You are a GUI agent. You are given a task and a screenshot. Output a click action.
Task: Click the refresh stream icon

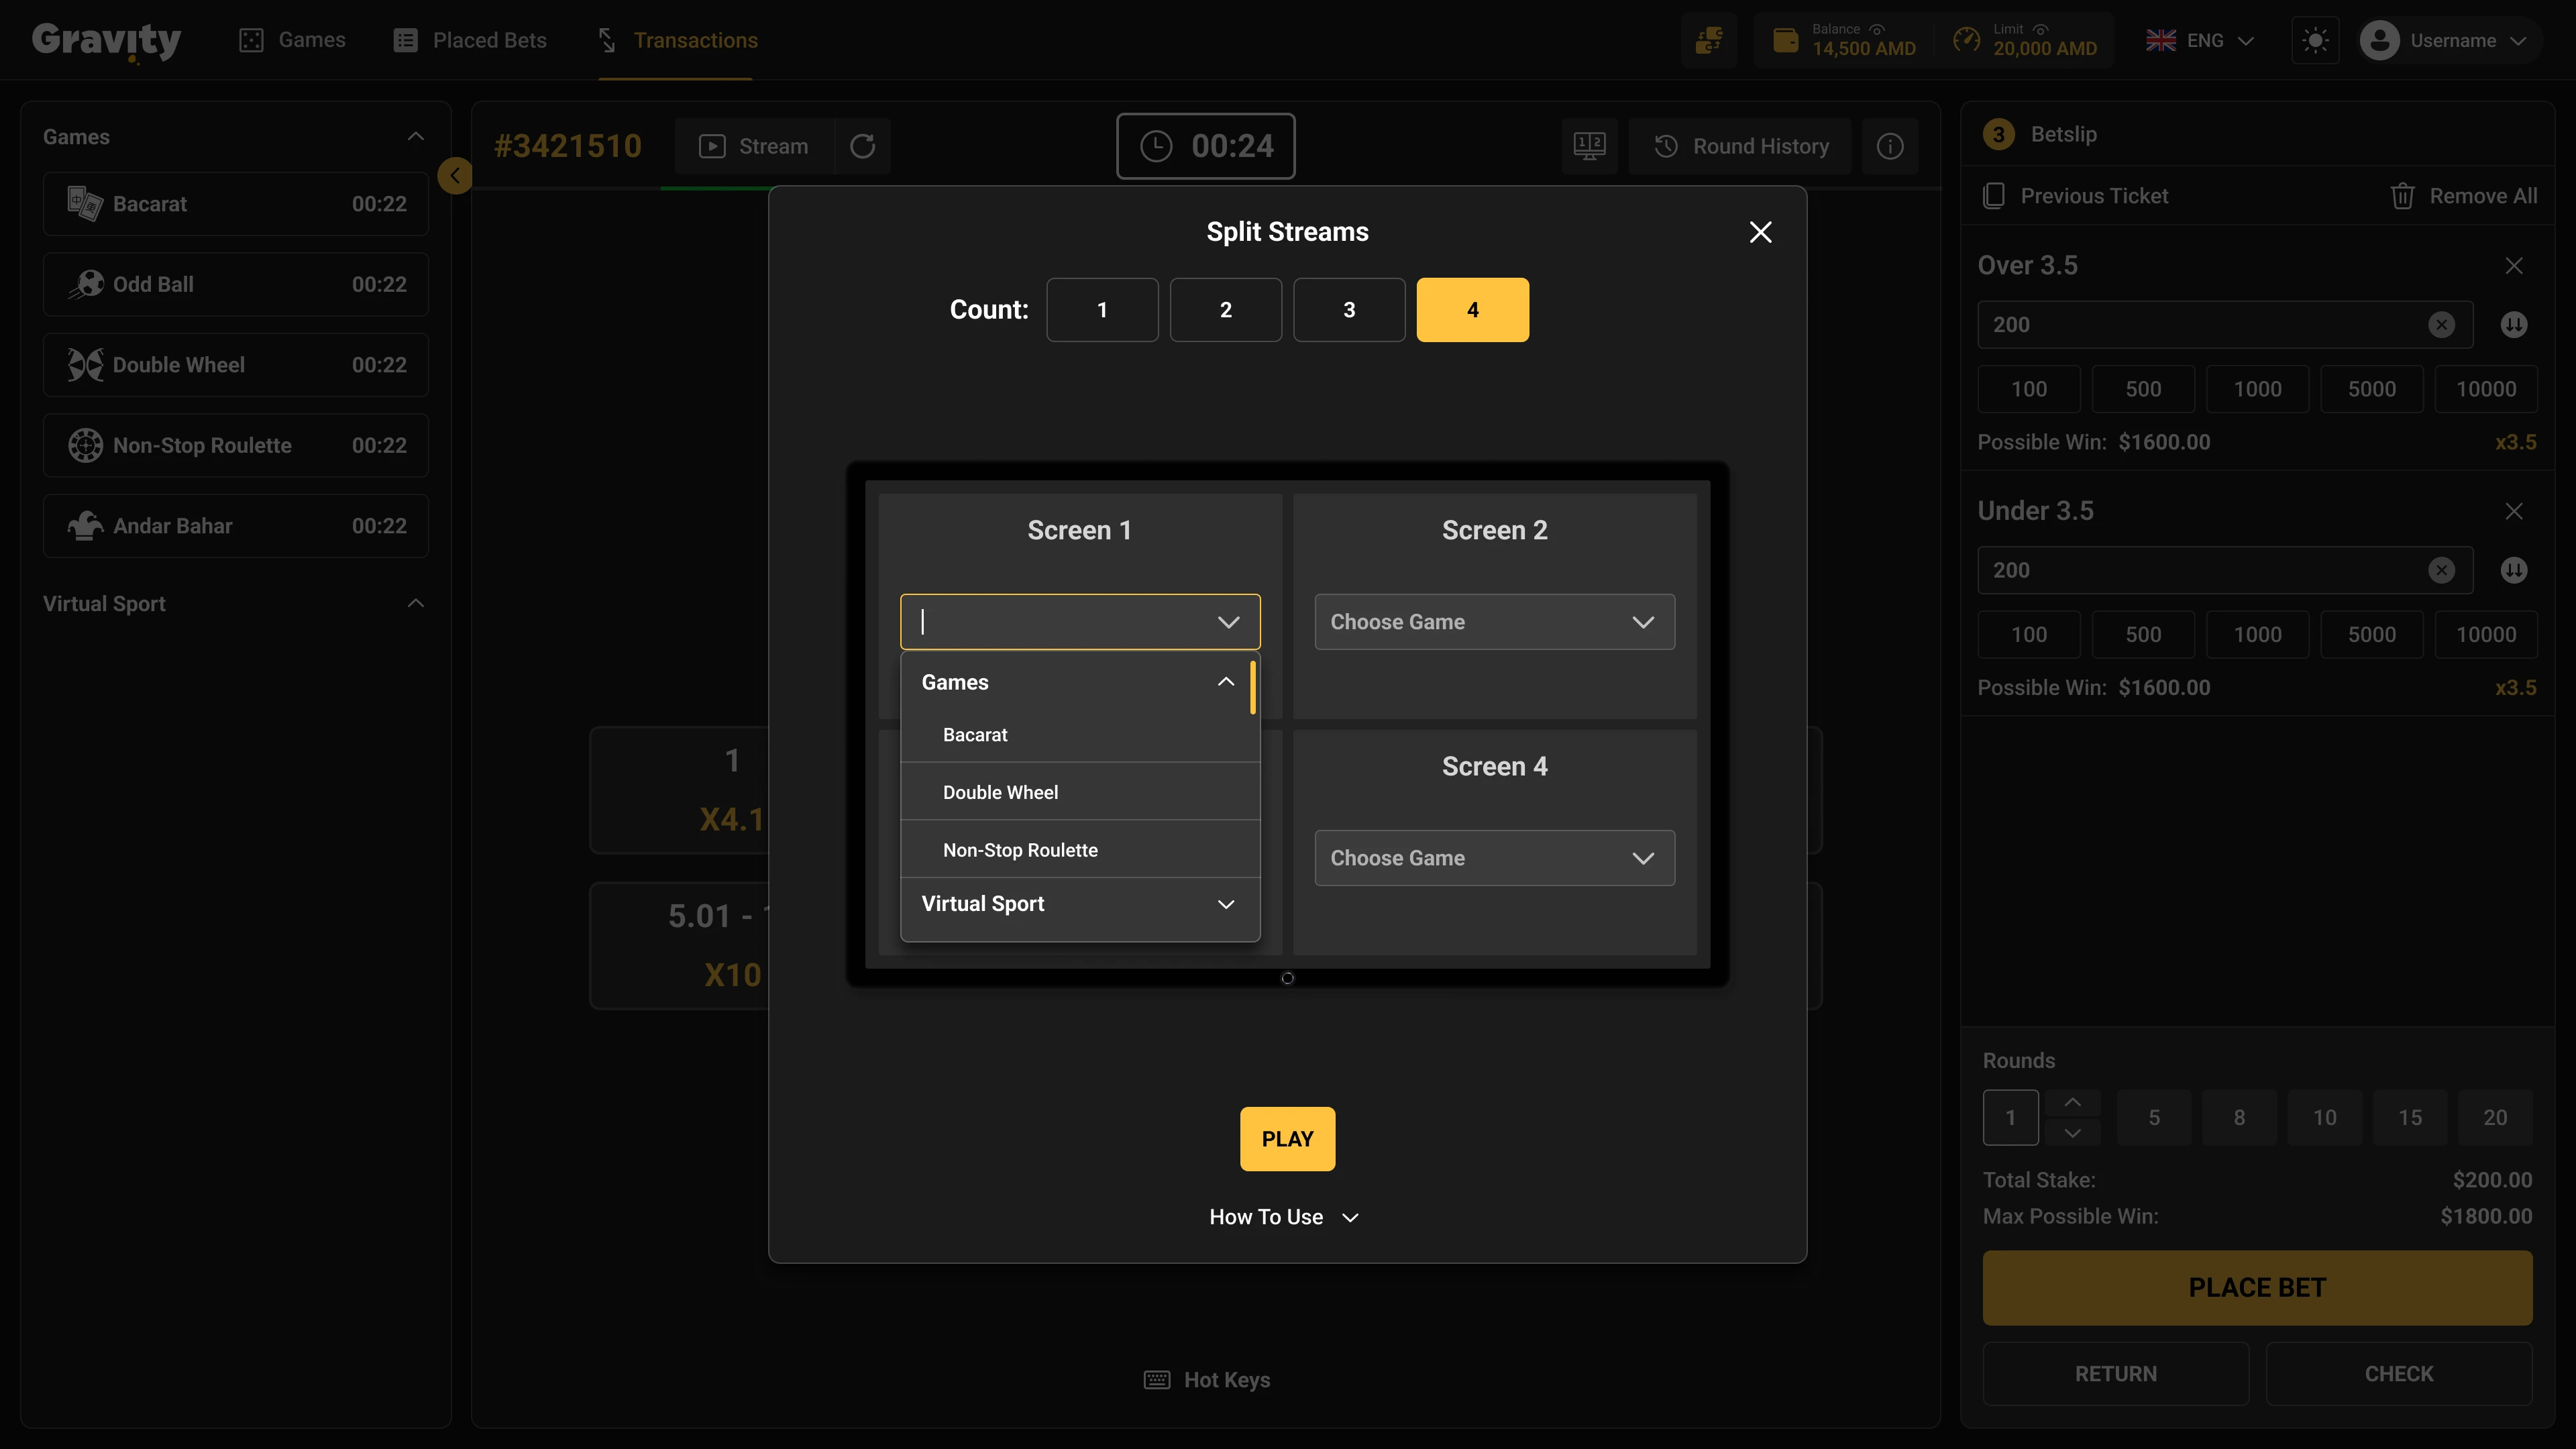click(x=862, y=146)
